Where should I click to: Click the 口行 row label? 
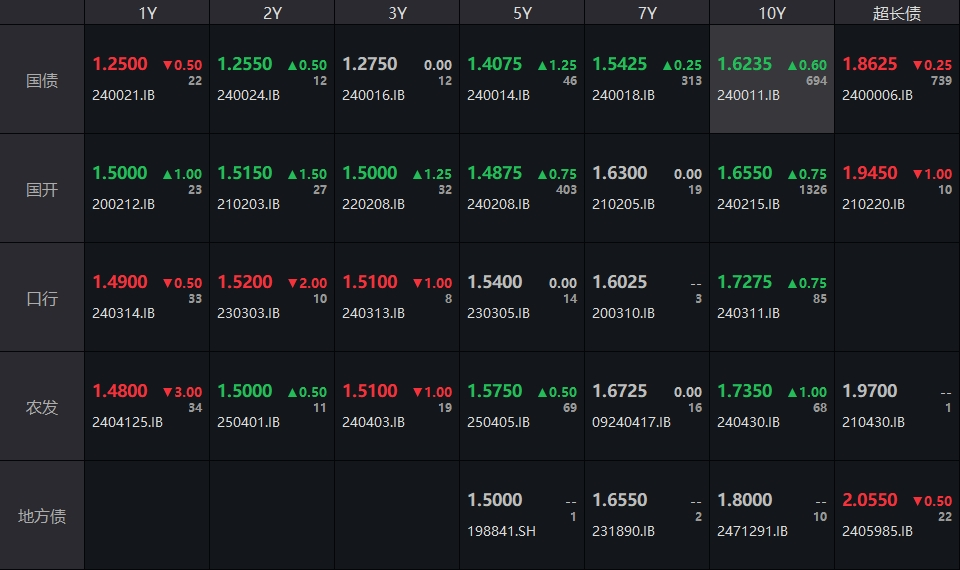42,298
